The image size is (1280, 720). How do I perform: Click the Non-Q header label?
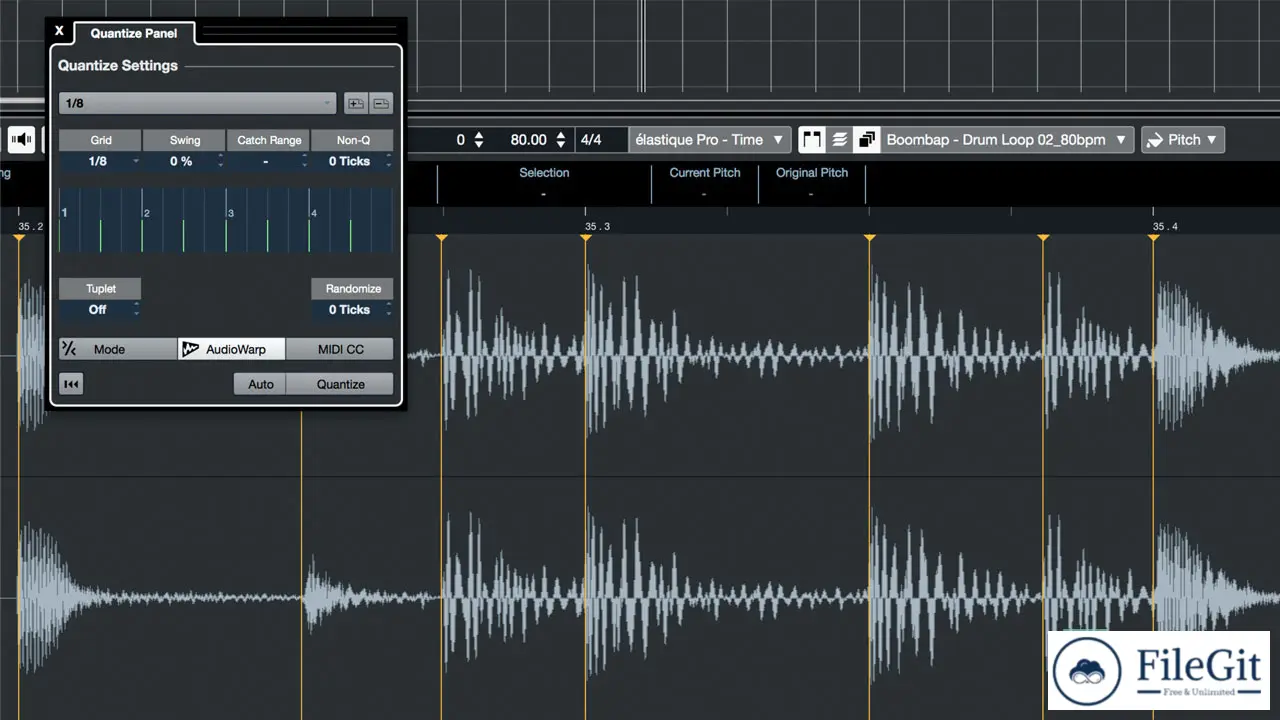(x=353, y=140)
